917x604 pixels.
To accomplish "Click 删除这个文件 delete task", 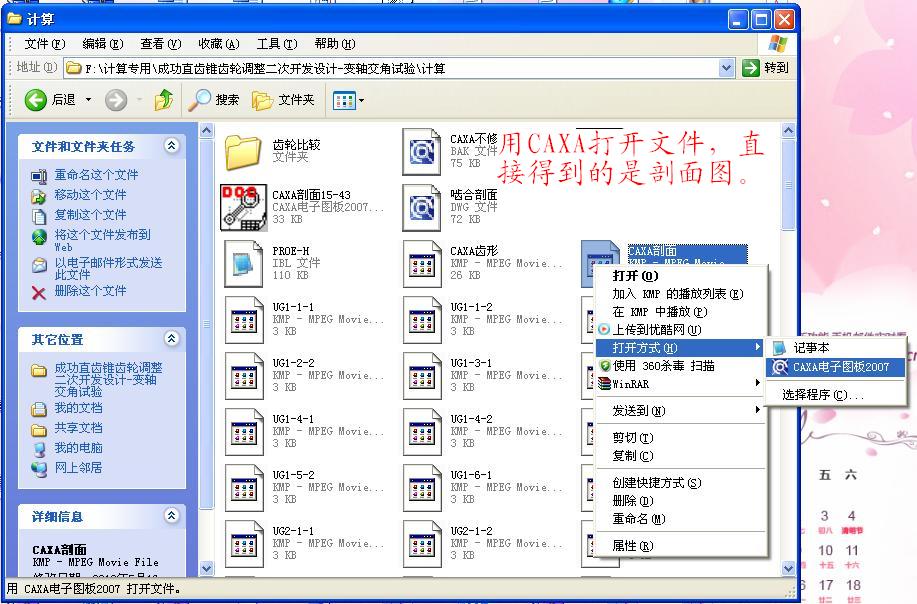I will 91,291.
